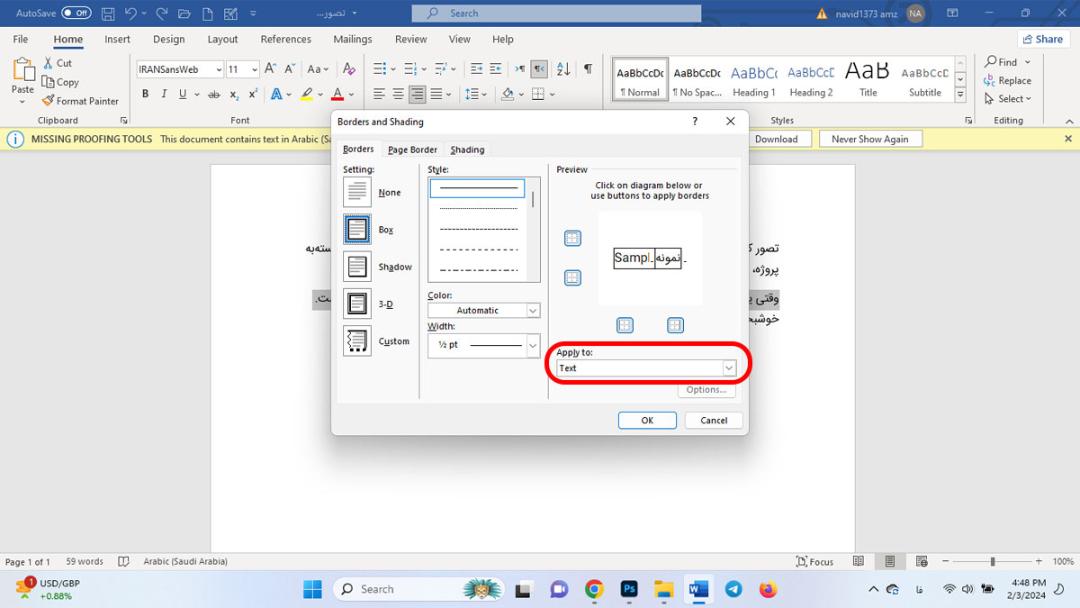Switch to Page Border tab

click(412, 149)
